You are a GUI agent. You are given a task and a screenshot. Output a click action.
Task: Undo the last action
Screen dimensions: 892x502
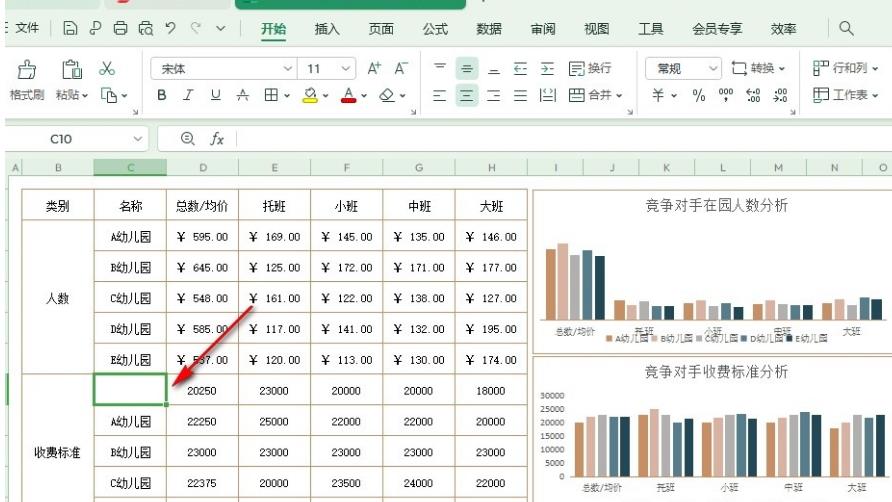171,28
